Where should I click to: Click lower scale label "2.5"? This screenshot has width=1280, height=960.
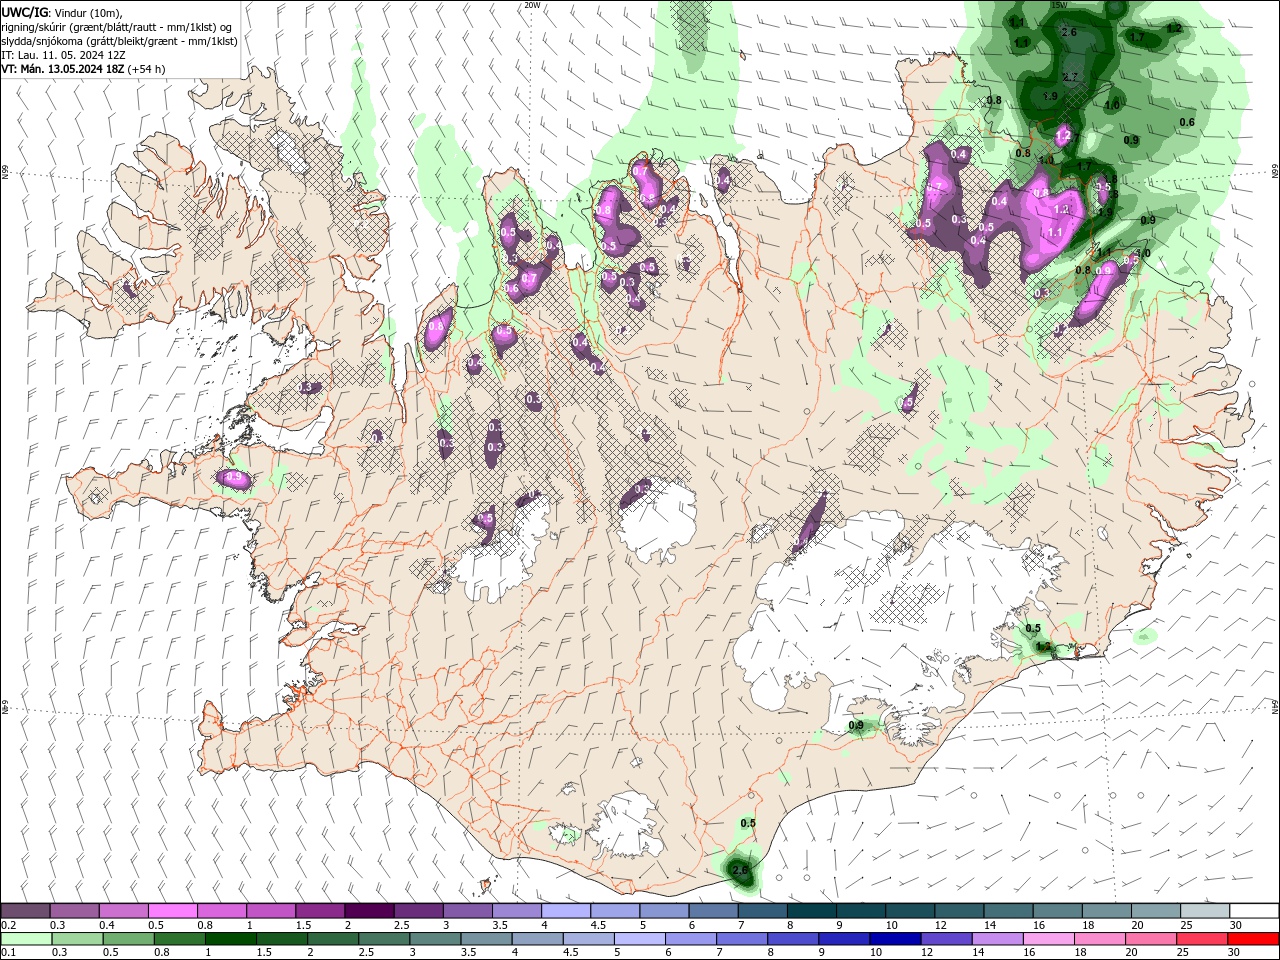click(367, 953)
